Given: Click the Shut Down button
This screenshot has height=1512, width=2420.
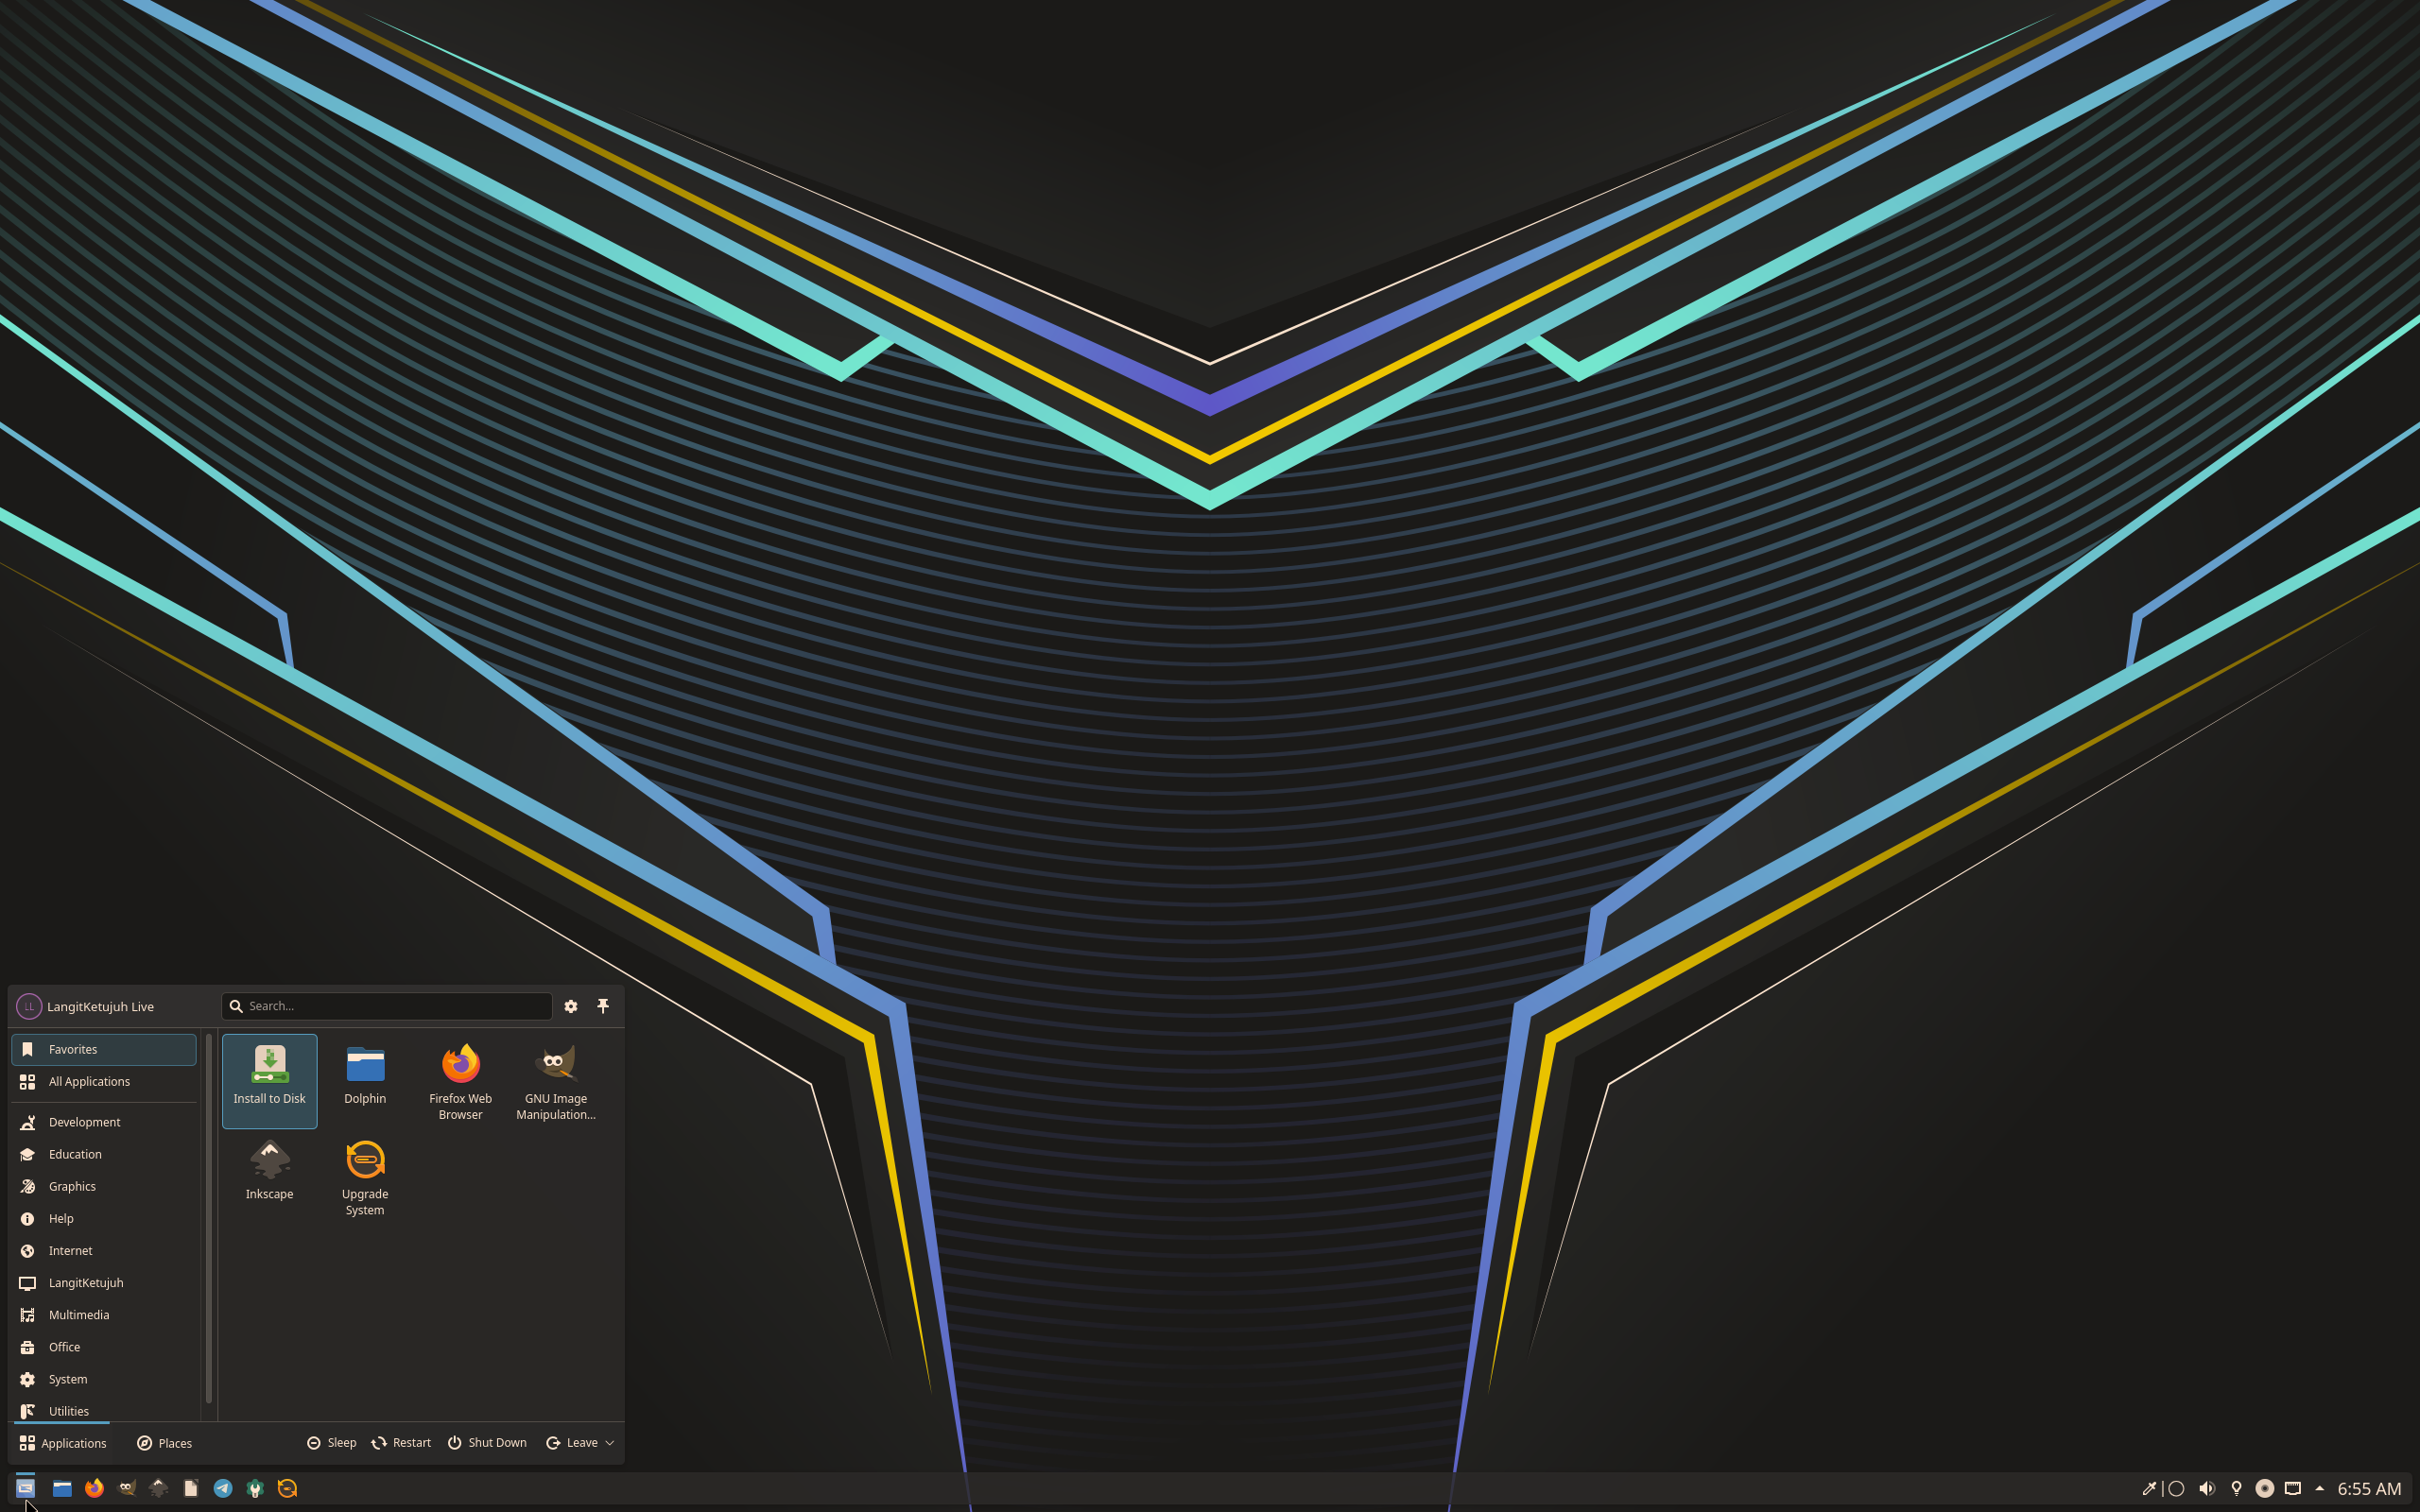Looking at the screenshot, I should pyautogui.click(x=487, y=1443).
